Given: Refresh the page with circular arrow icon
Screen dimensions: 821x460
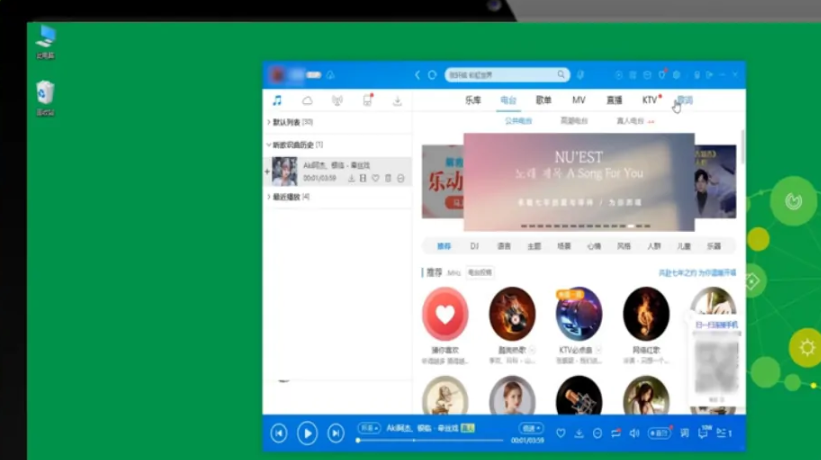Looking at the screenshot, I should [432, 75].
